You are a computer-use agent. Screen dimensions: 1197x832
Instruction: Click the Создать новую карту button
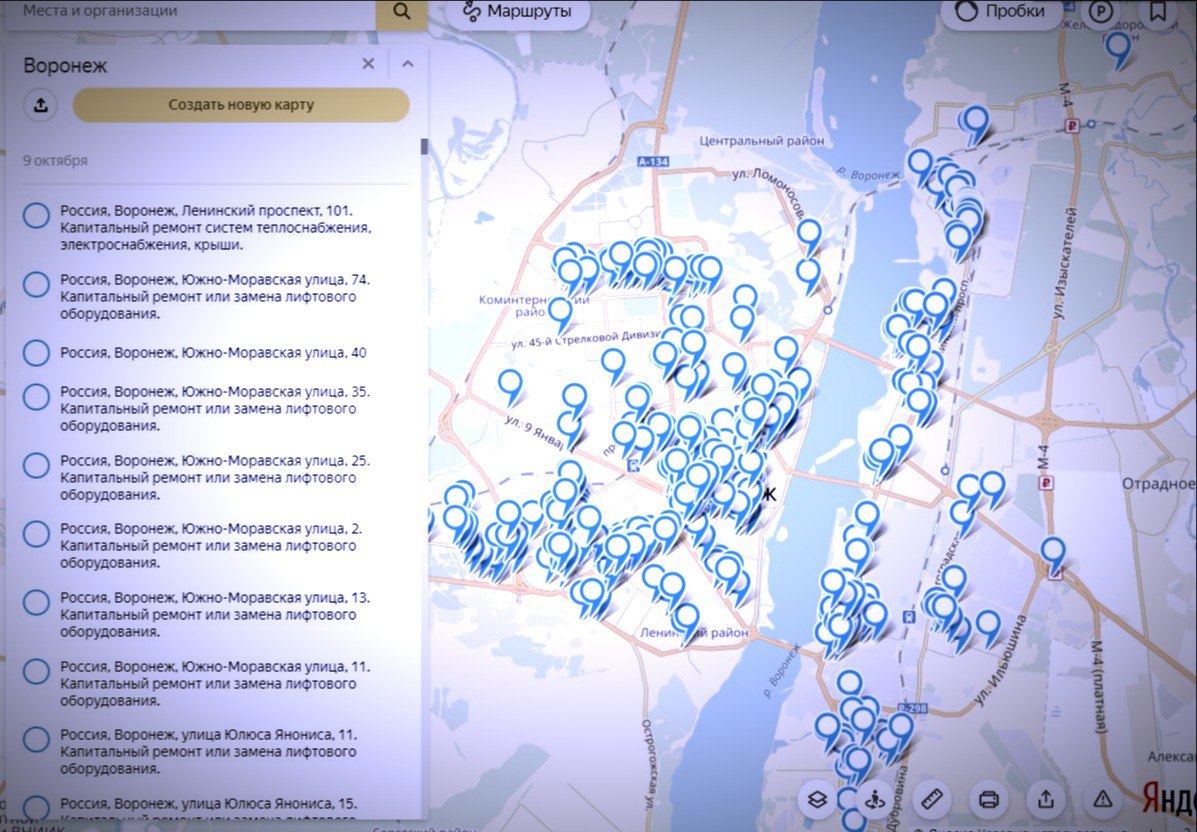coord(241,105)
